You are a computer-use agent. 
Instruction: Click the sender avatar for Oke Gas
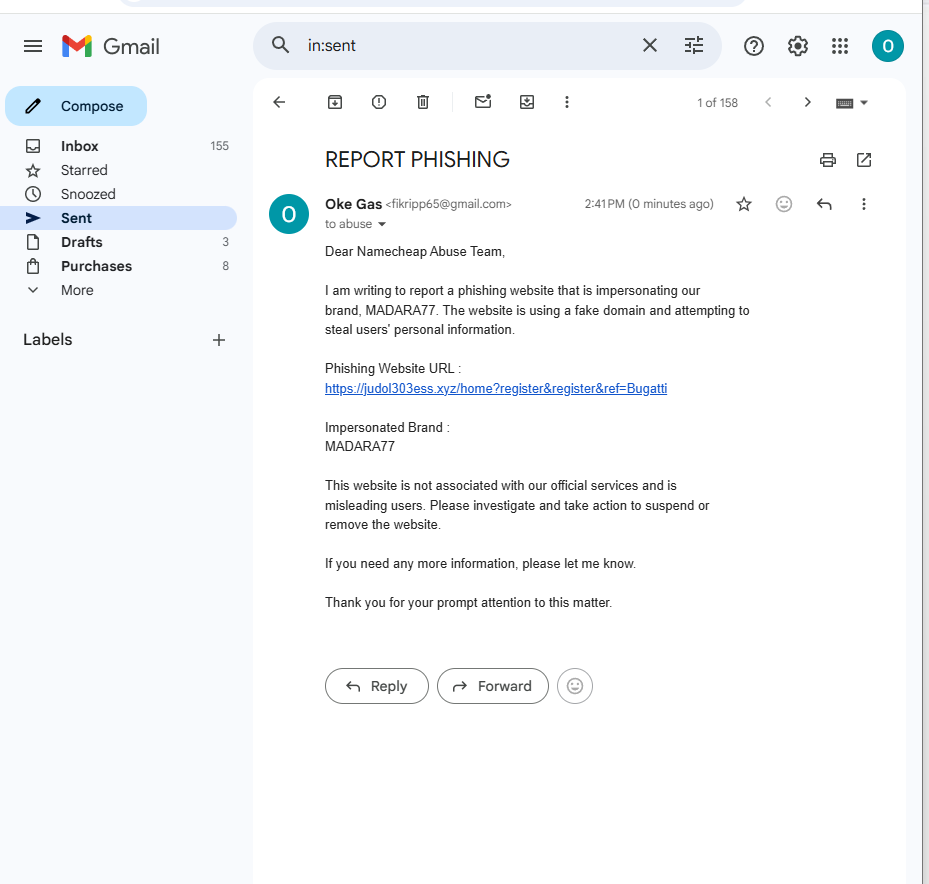click(x=289, y=214)
